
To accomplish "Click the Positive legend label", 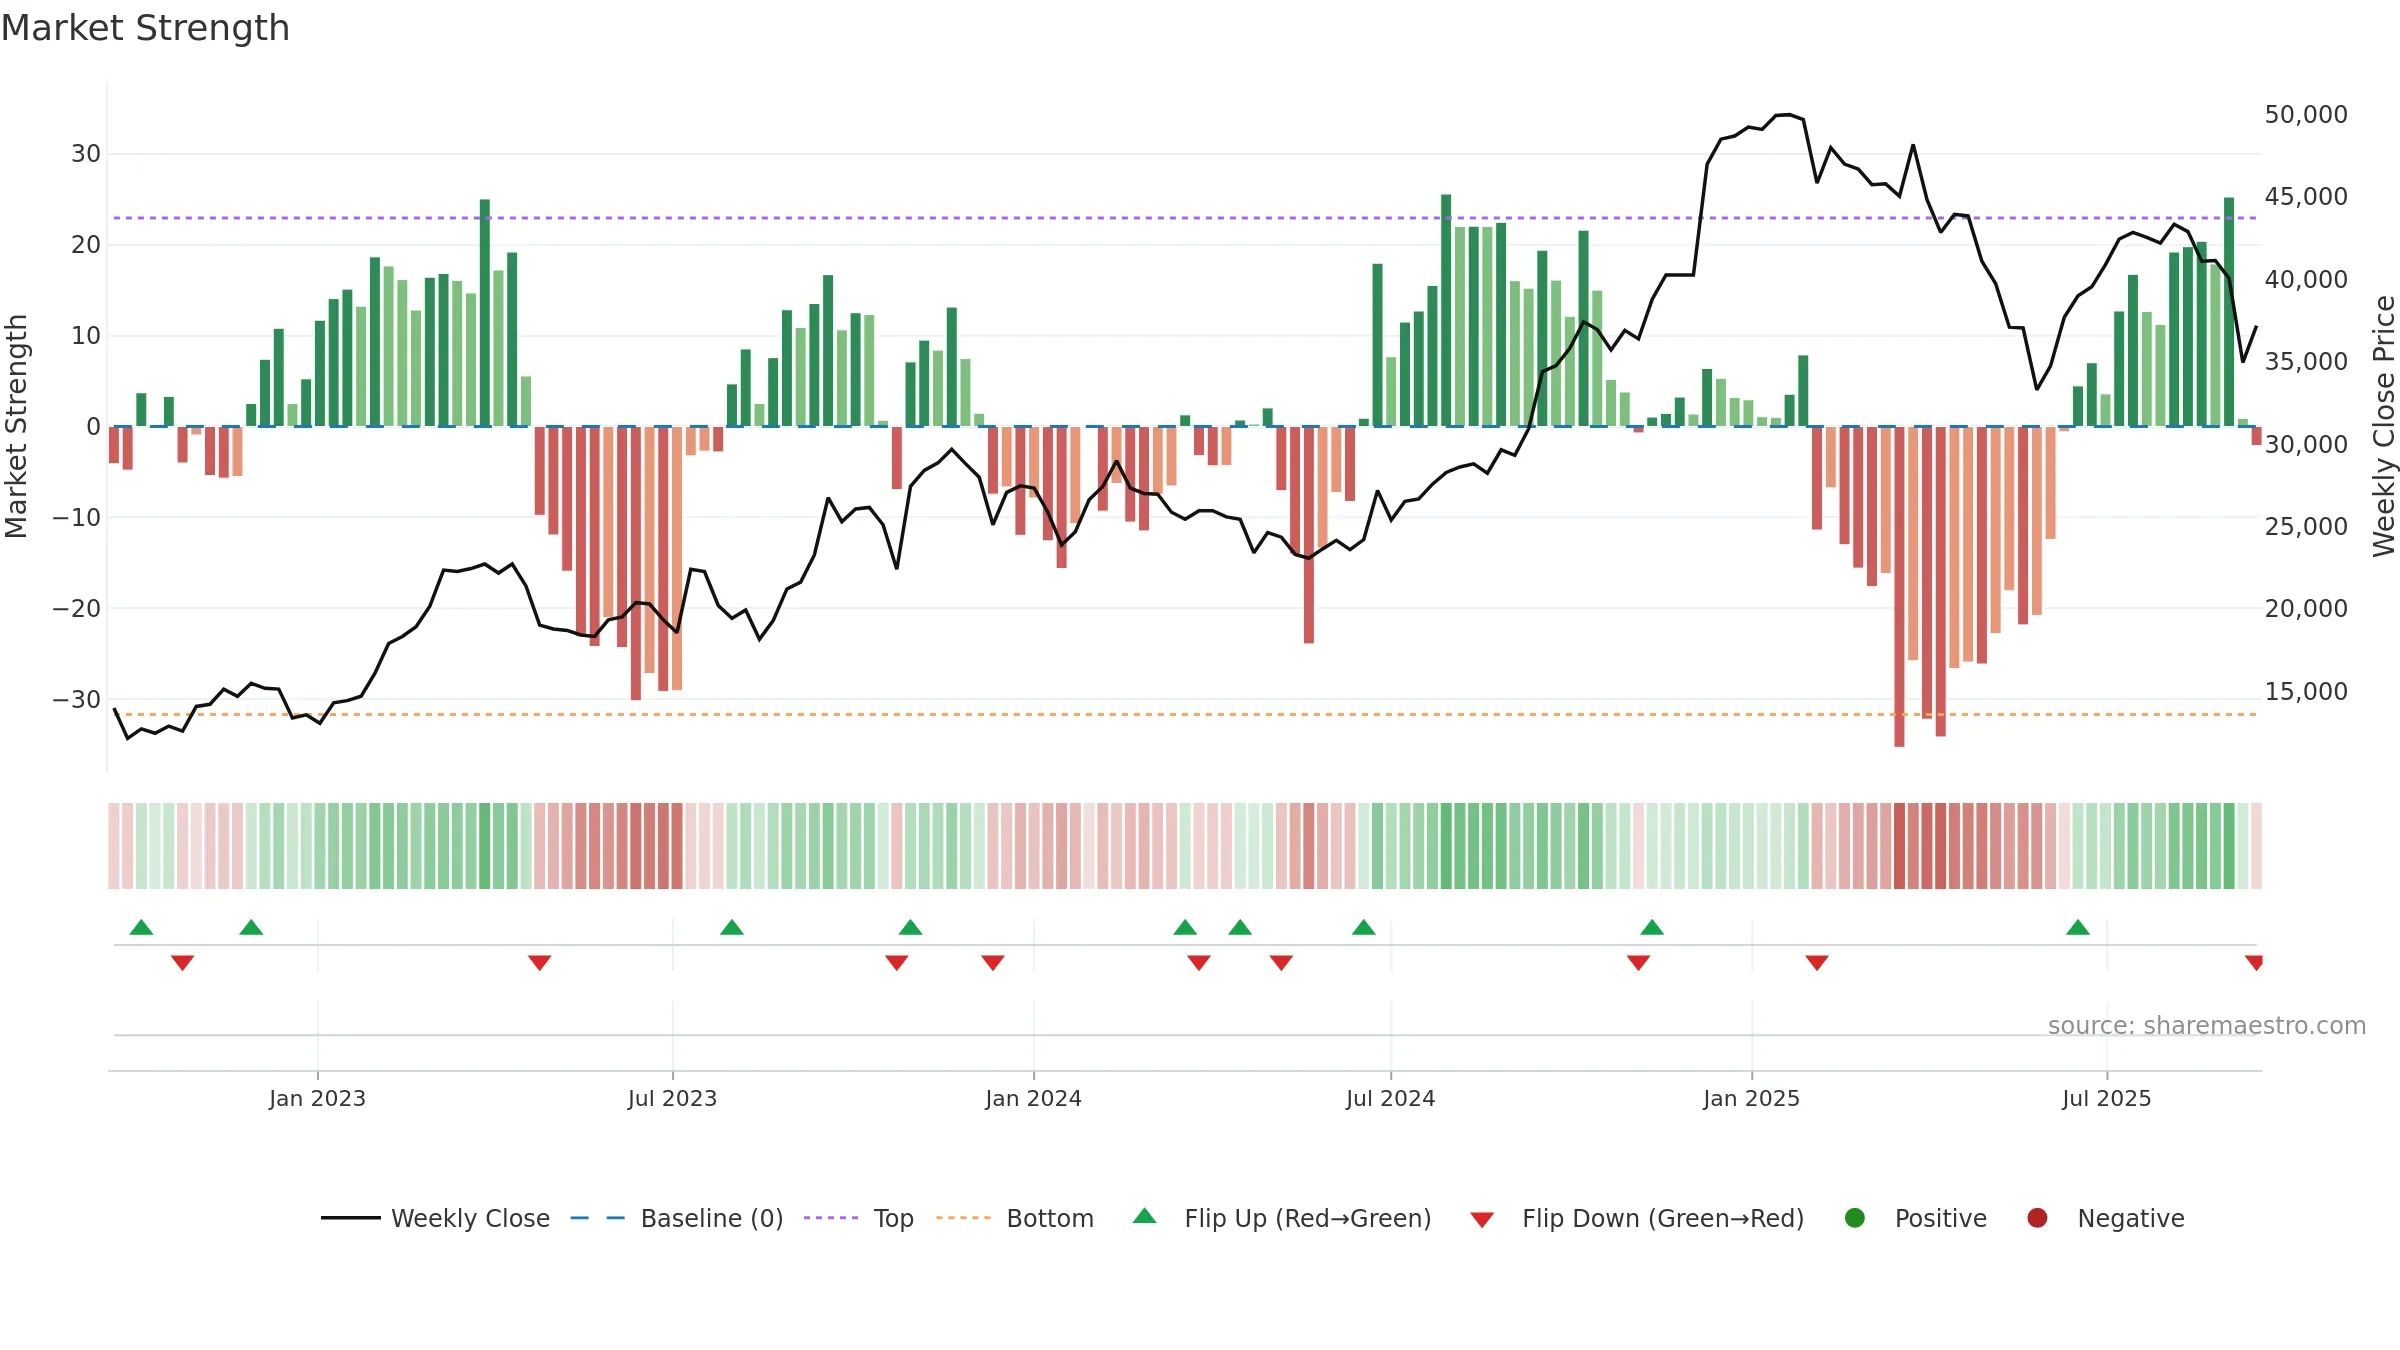I will tap(1941, 1218).
